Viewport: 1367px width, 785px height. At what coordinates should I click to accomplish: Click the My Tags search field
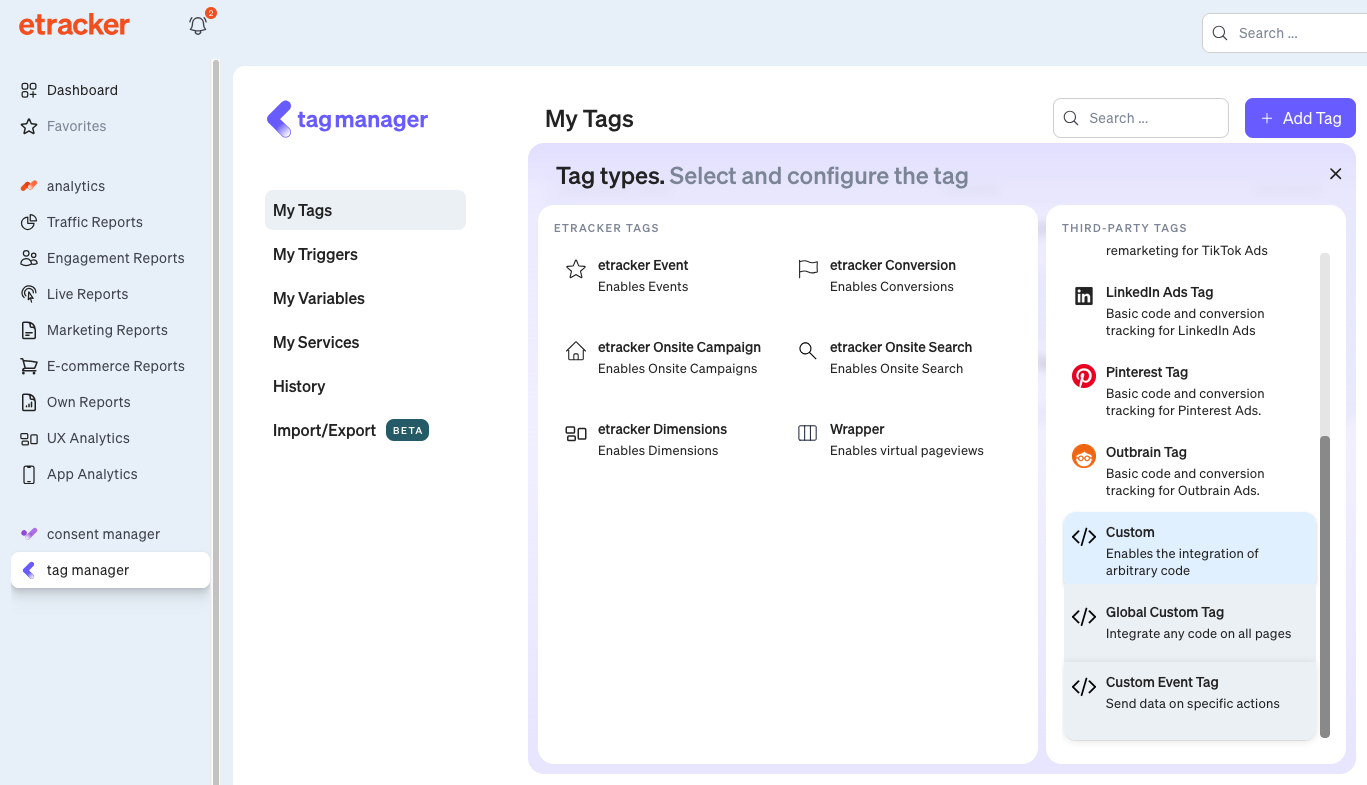tap(1141, 118)
